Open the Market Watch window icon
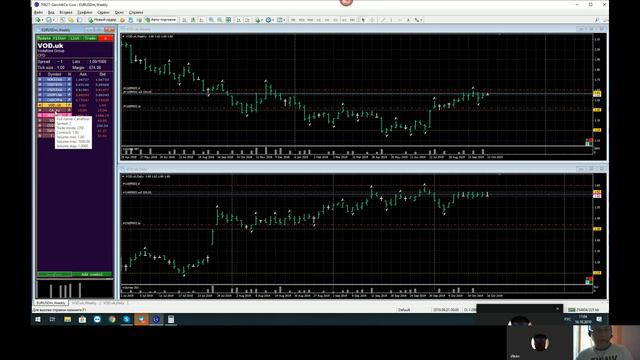This screenshot has height=360, width=640. (x=62, y=20)
